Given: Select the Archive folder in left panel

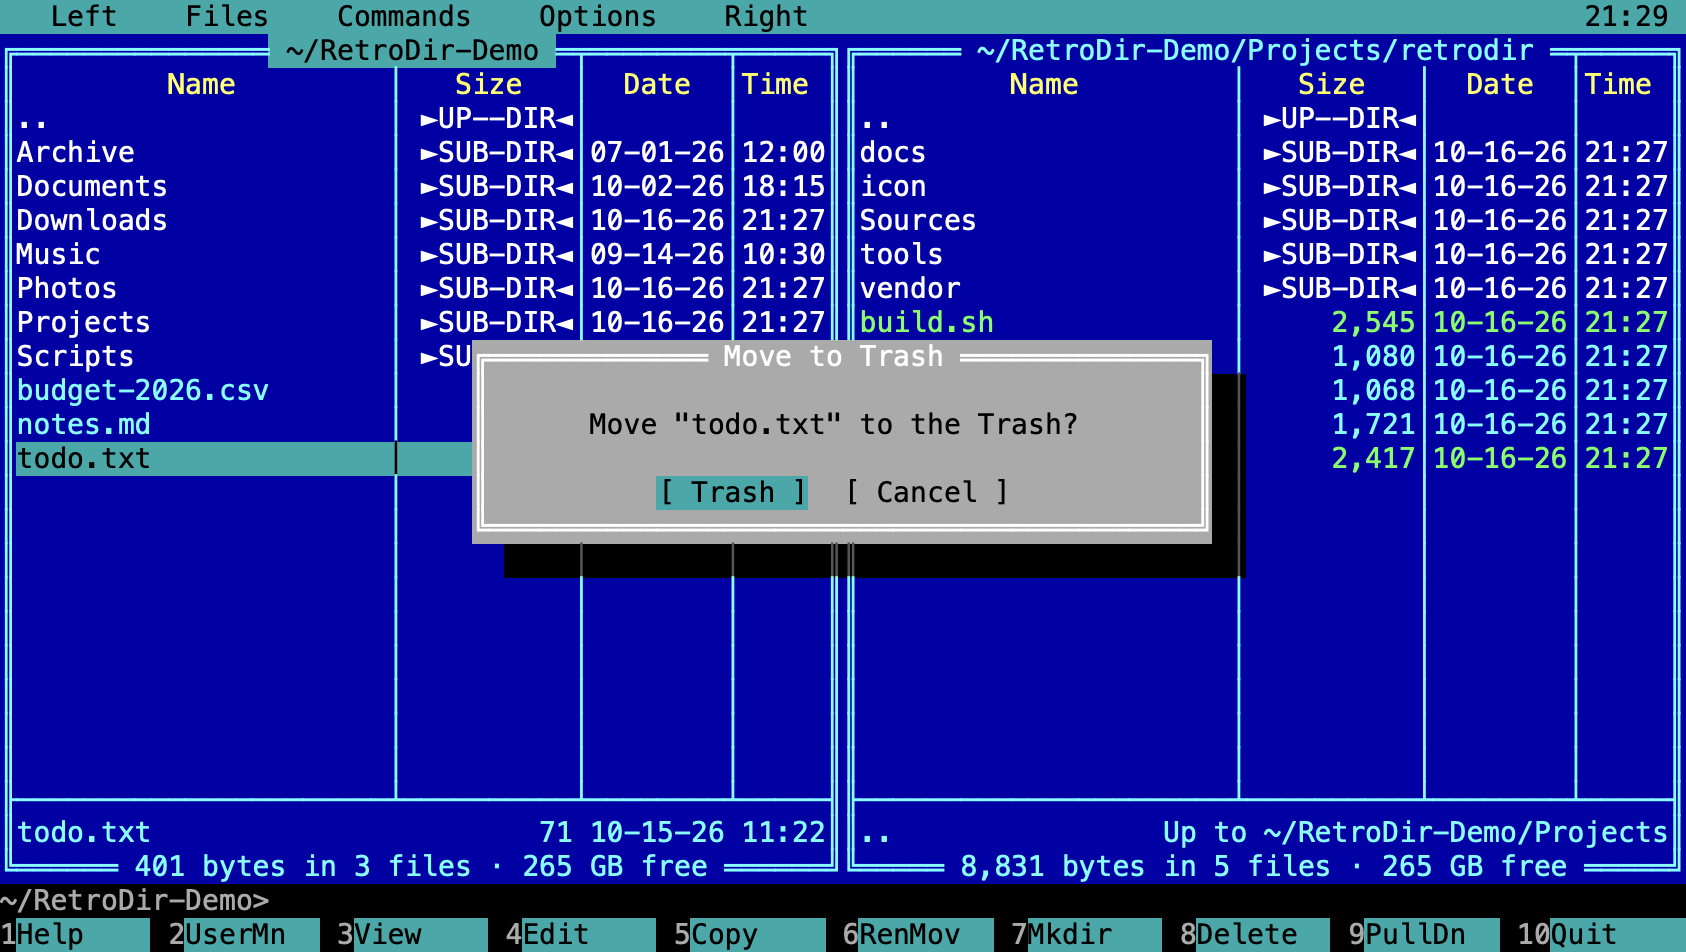Looking at the screenshot, I should point(421,152).
